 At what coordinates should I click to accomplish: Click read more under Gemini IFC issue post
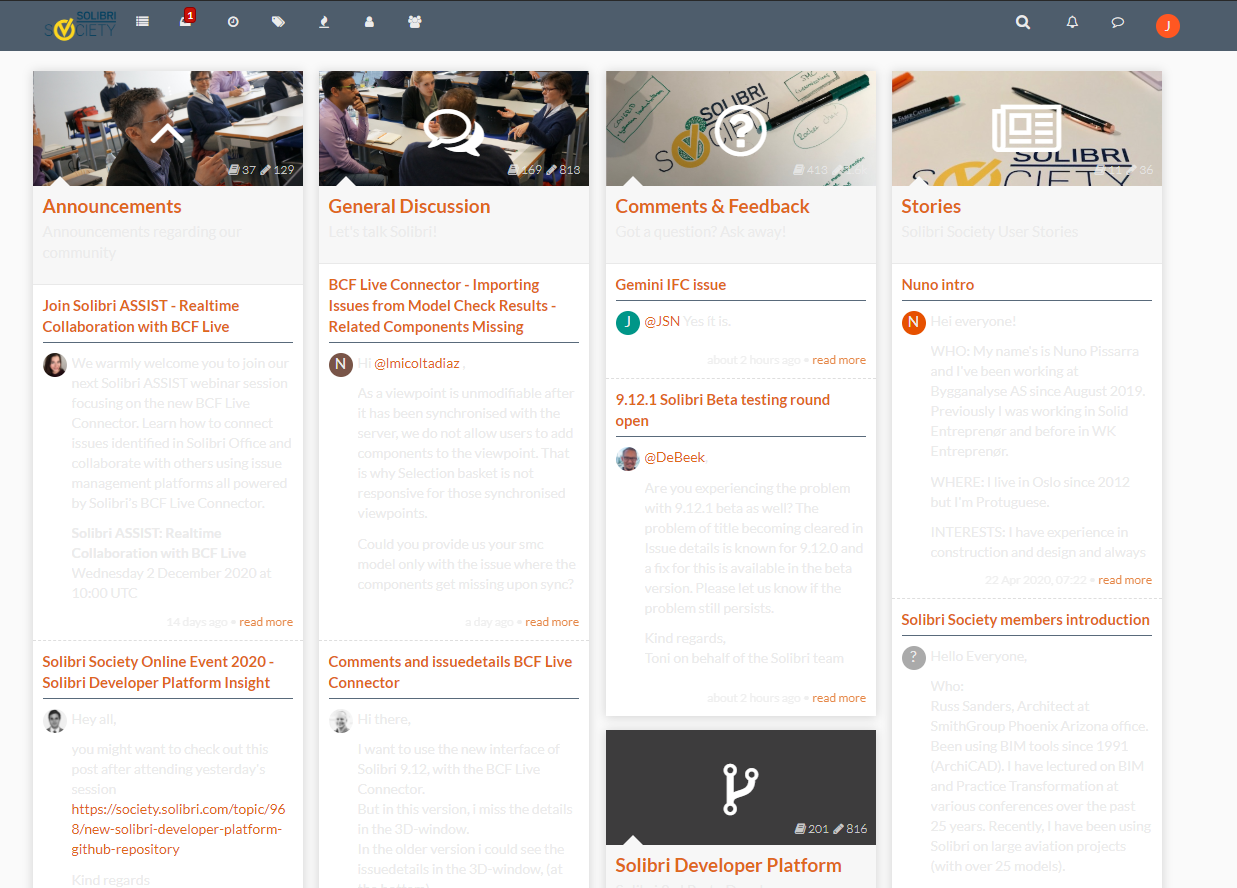coord(839,360)
